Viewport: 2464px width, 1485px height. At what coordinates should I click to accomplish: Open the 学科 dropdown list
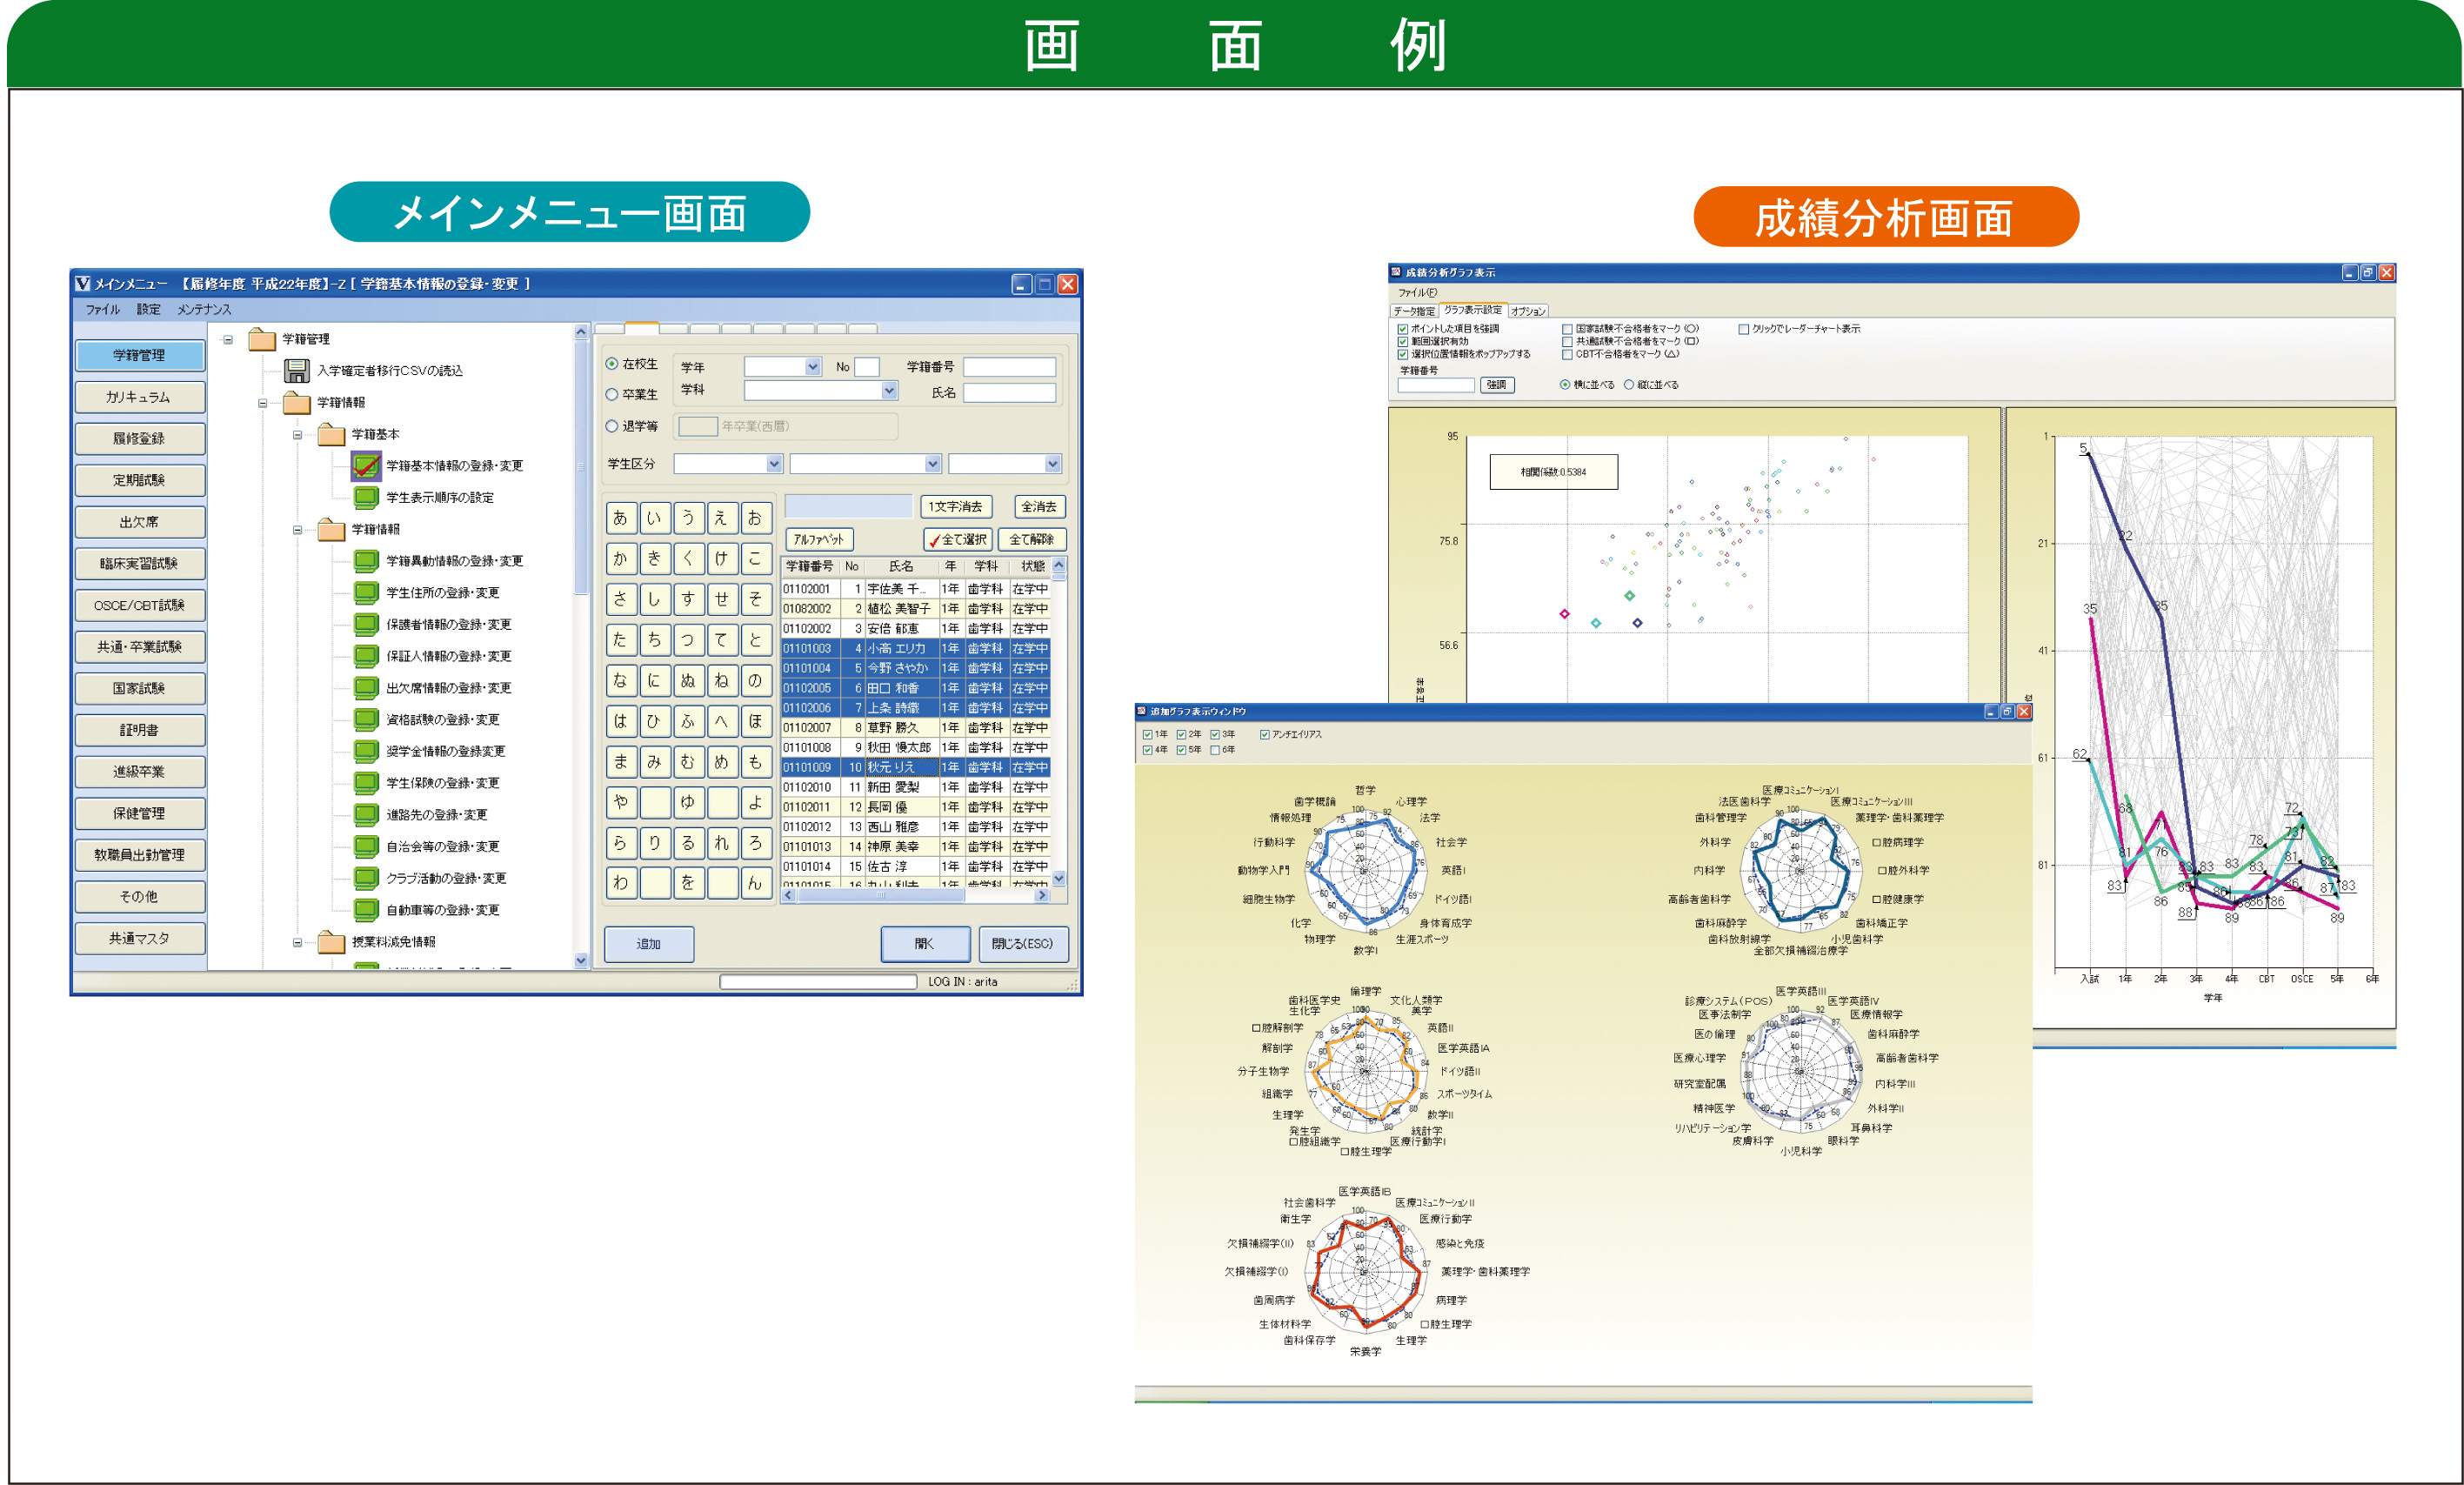coord(889,391)
